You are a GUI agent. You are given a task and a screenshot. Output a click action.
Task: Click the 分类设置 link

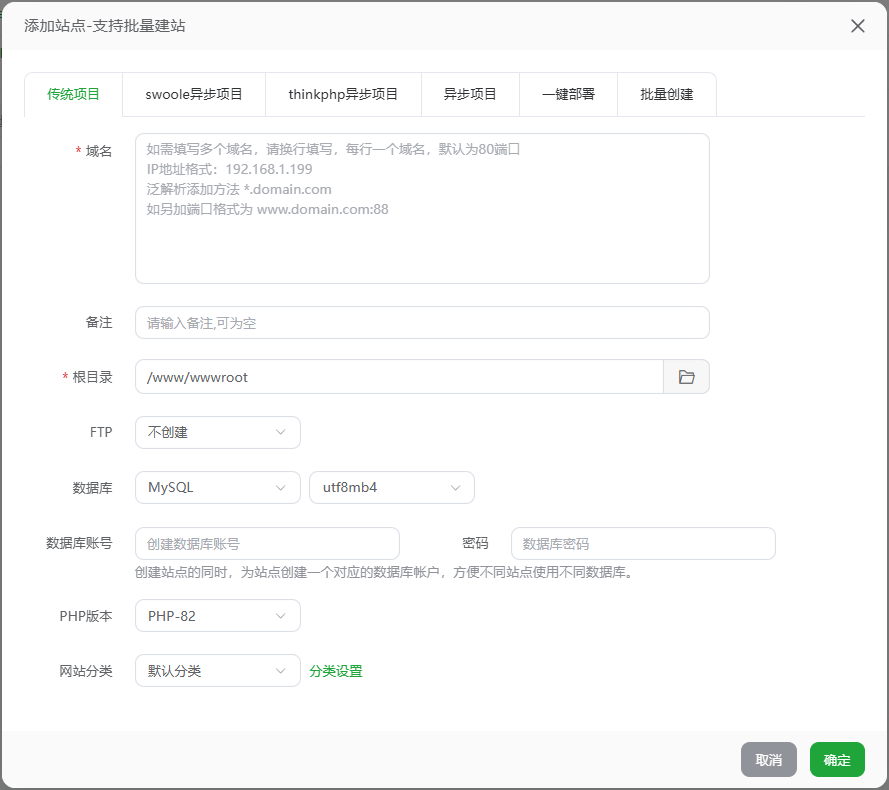click(x=336, y=672)
